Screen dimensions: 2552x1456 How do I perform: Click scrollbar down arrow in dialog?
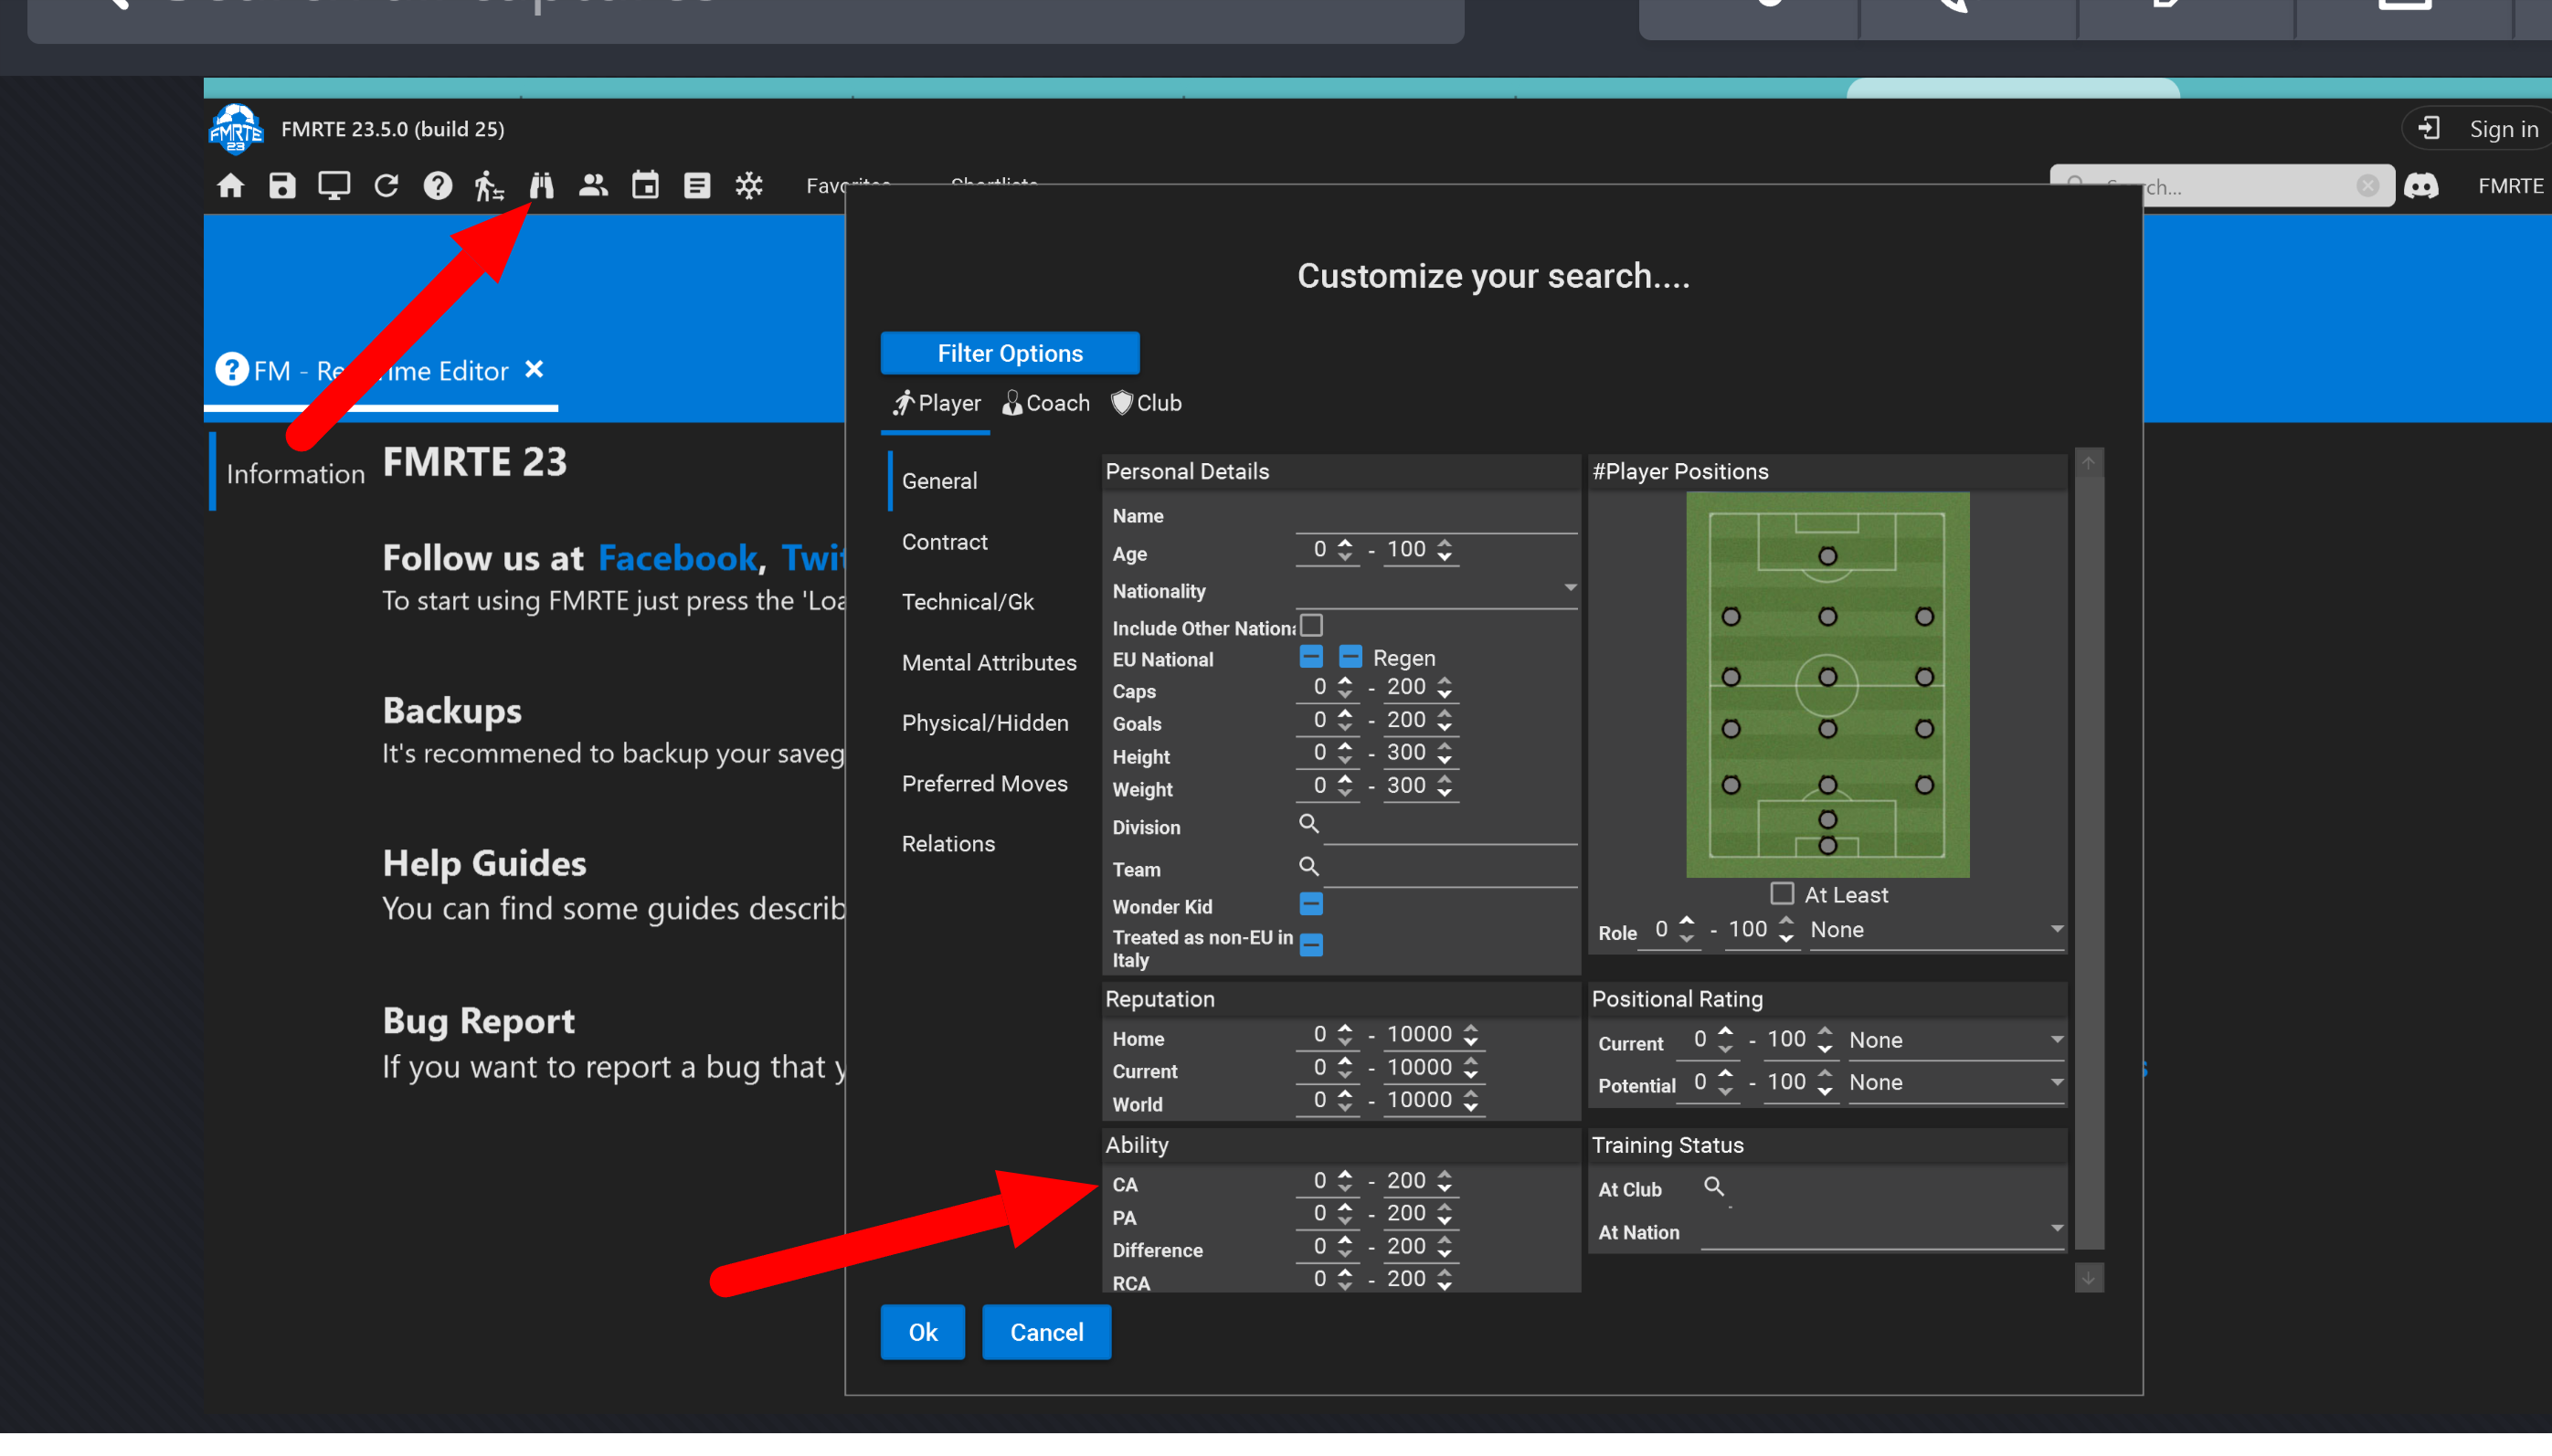(2088, 1278)
